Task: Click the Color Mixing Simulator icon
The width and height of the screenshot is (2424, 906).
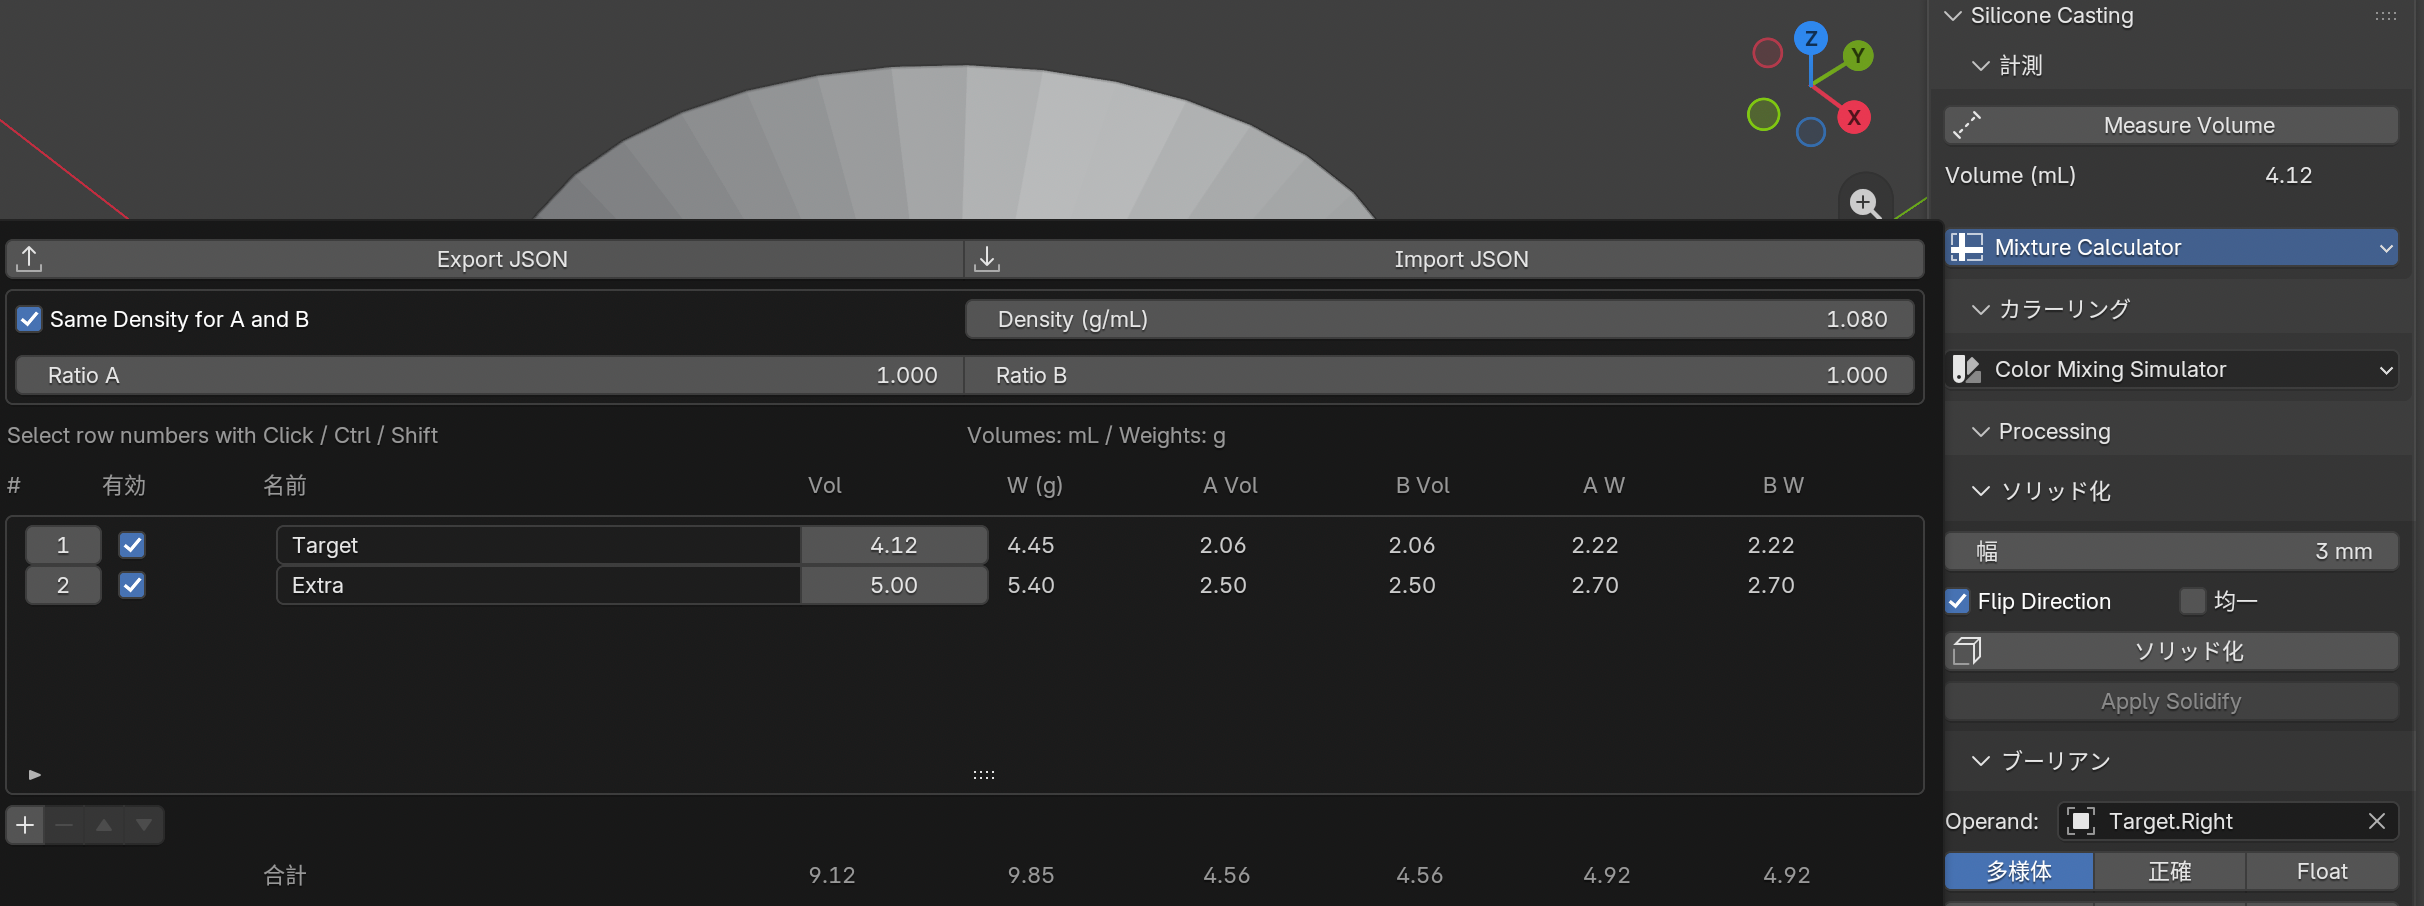Action: [1967, 369]
